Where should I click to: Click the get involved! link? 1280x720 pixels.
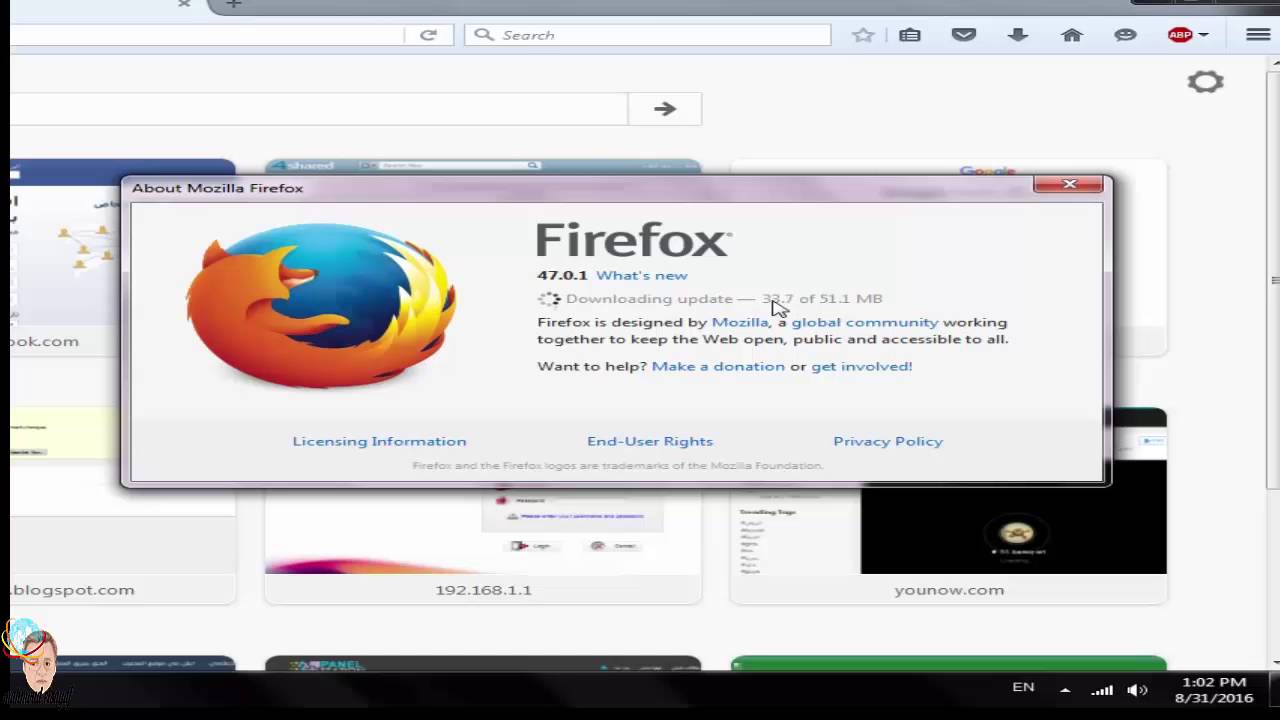[862, 366]
